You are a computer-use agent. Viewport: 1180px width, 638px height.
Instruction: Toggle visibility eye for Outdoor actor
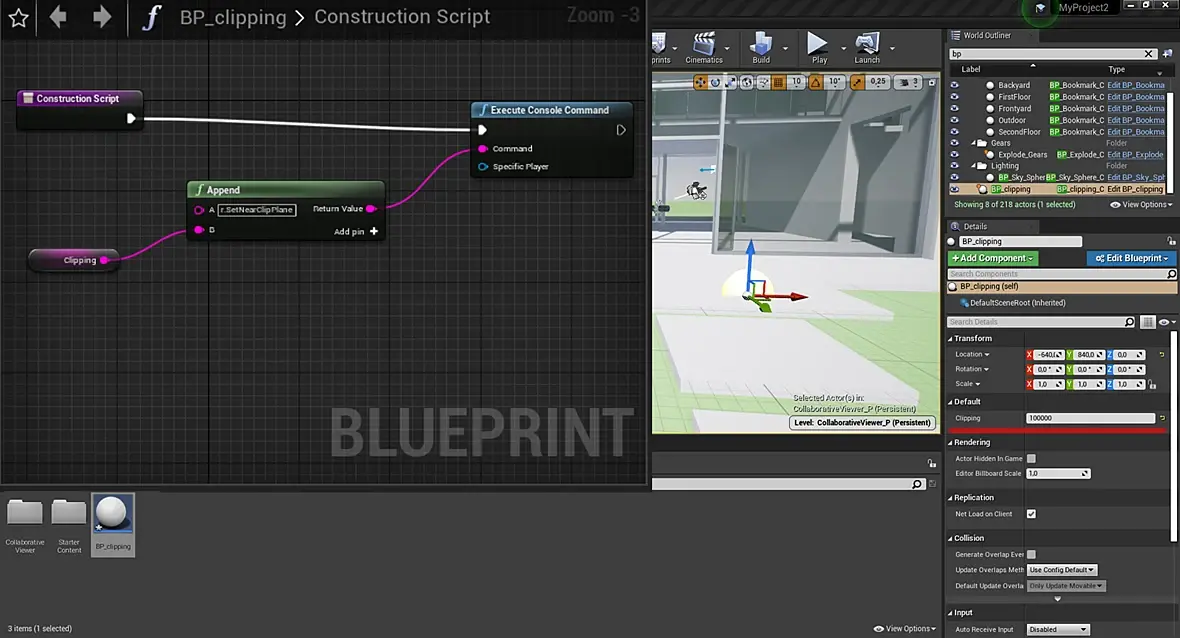click(x=954, y=120)
